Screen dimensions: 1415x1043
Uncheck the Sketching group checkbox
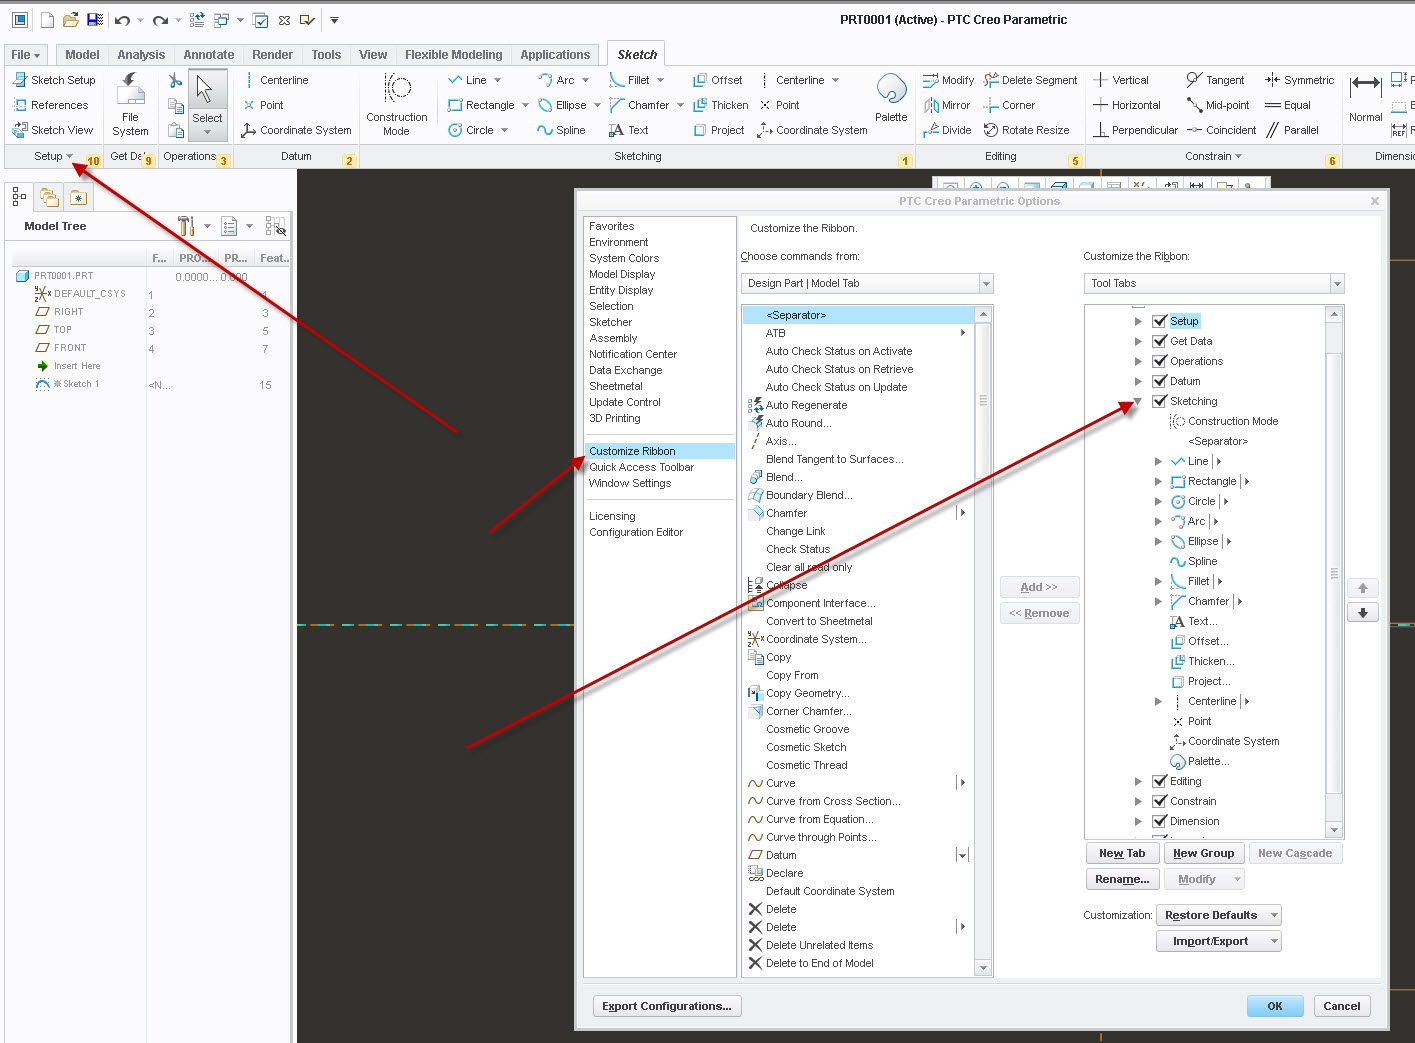point(1160,401)
